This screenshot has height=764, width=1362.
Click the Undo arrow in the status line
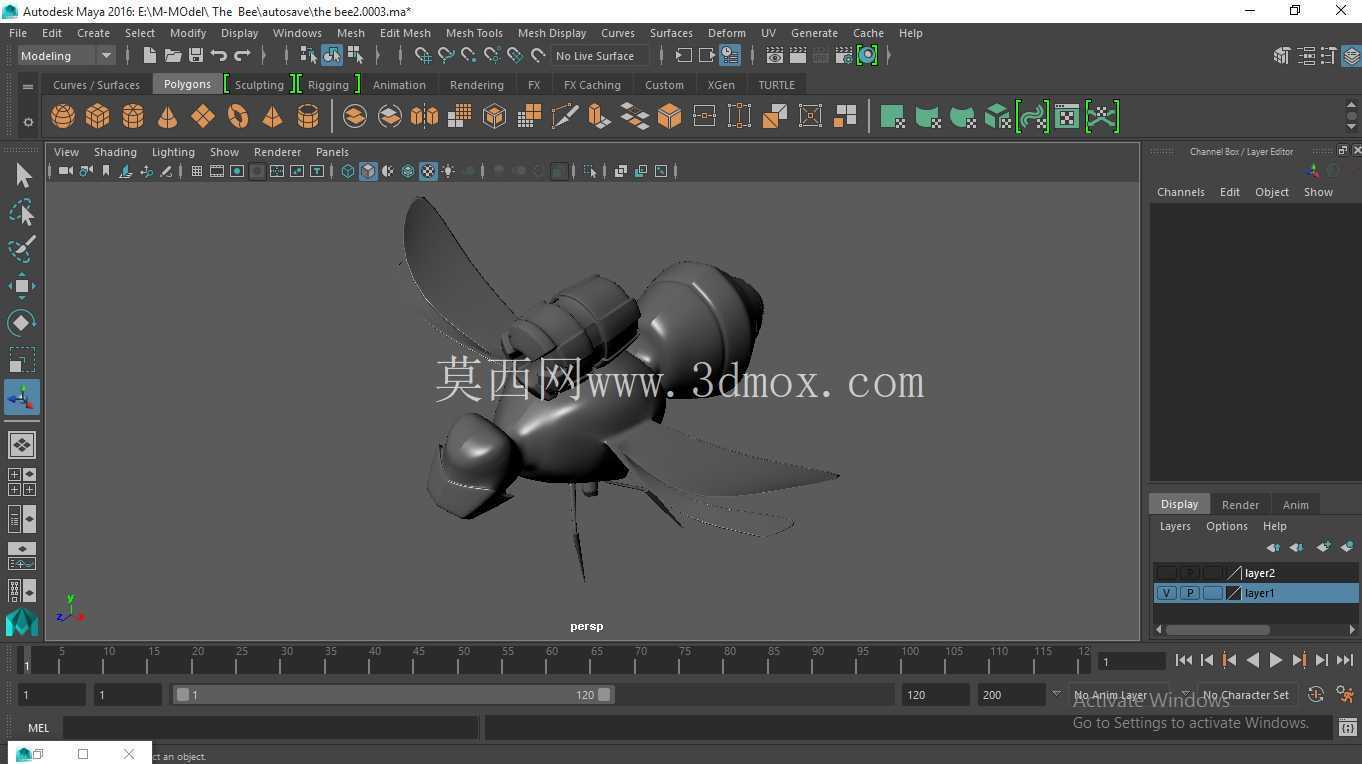coord(219,55)
